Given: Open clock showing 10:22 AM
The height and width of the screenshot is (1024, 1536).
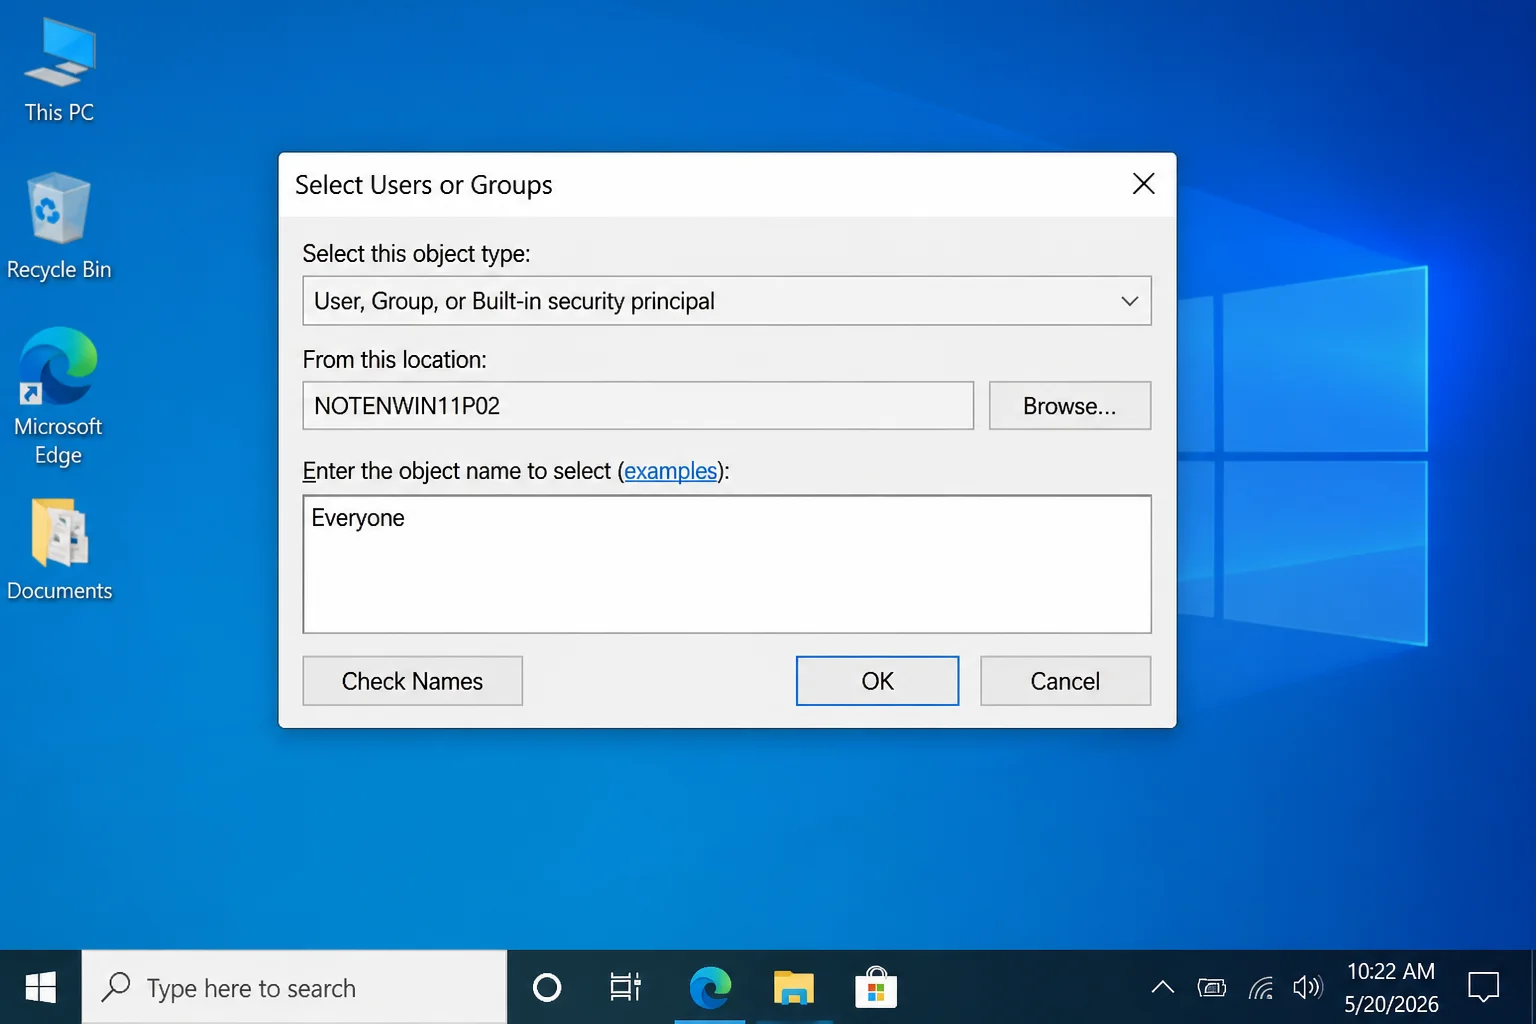Looking at the screenshot, I should 1390,988.
